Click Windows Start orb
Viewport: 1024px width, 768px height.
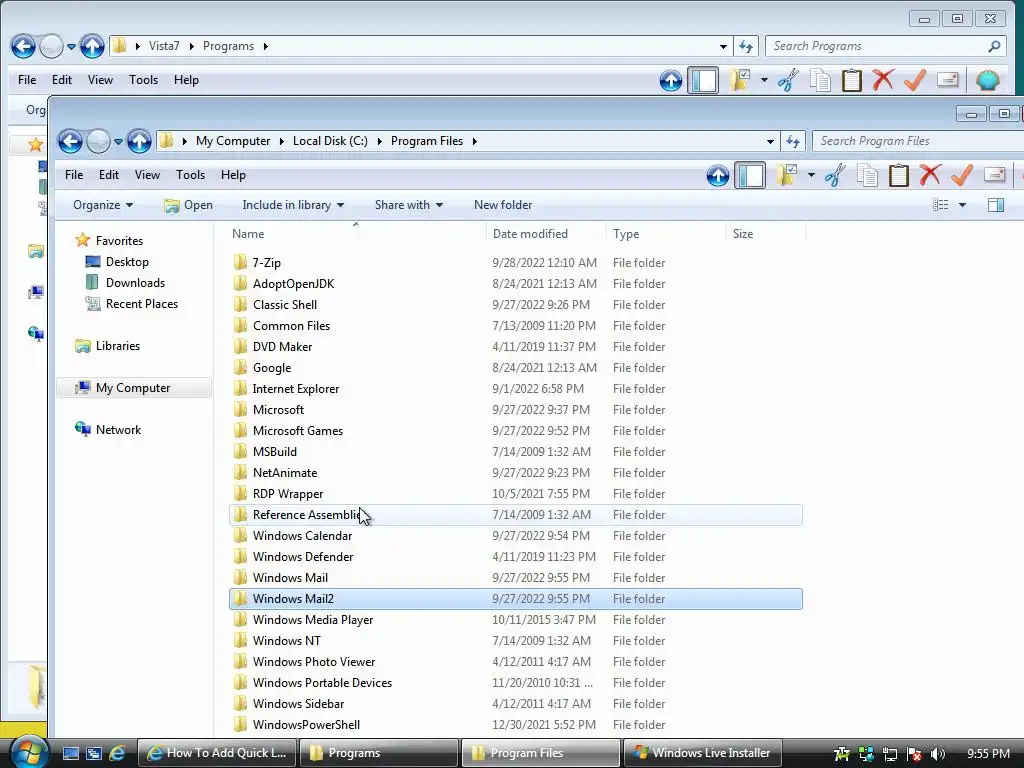point(27,752)
